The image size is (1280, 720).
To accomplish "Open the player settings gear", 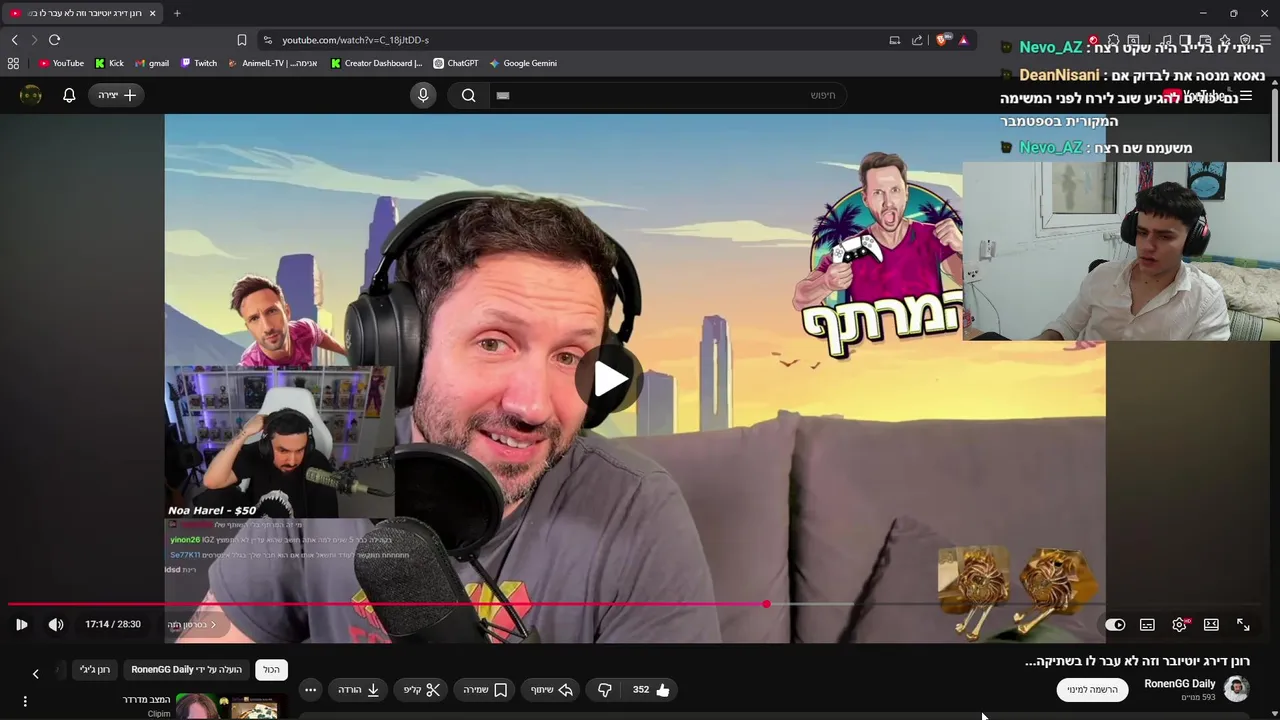I will 1179,625.
